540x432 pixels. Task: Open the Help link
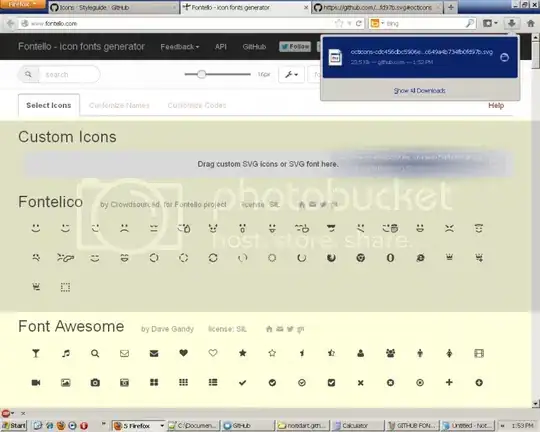point(496,106)
